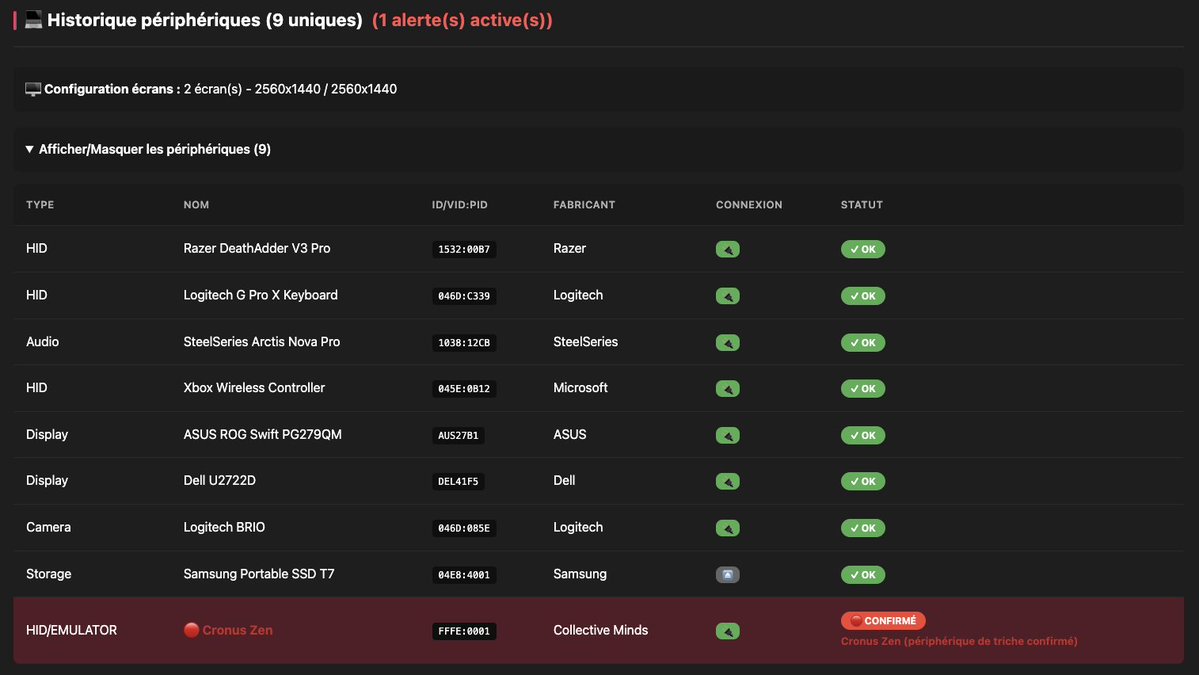1199x675 pixels.
Task: Click the red alert dot beside Cronus Zen name
Action: [191, 630]
